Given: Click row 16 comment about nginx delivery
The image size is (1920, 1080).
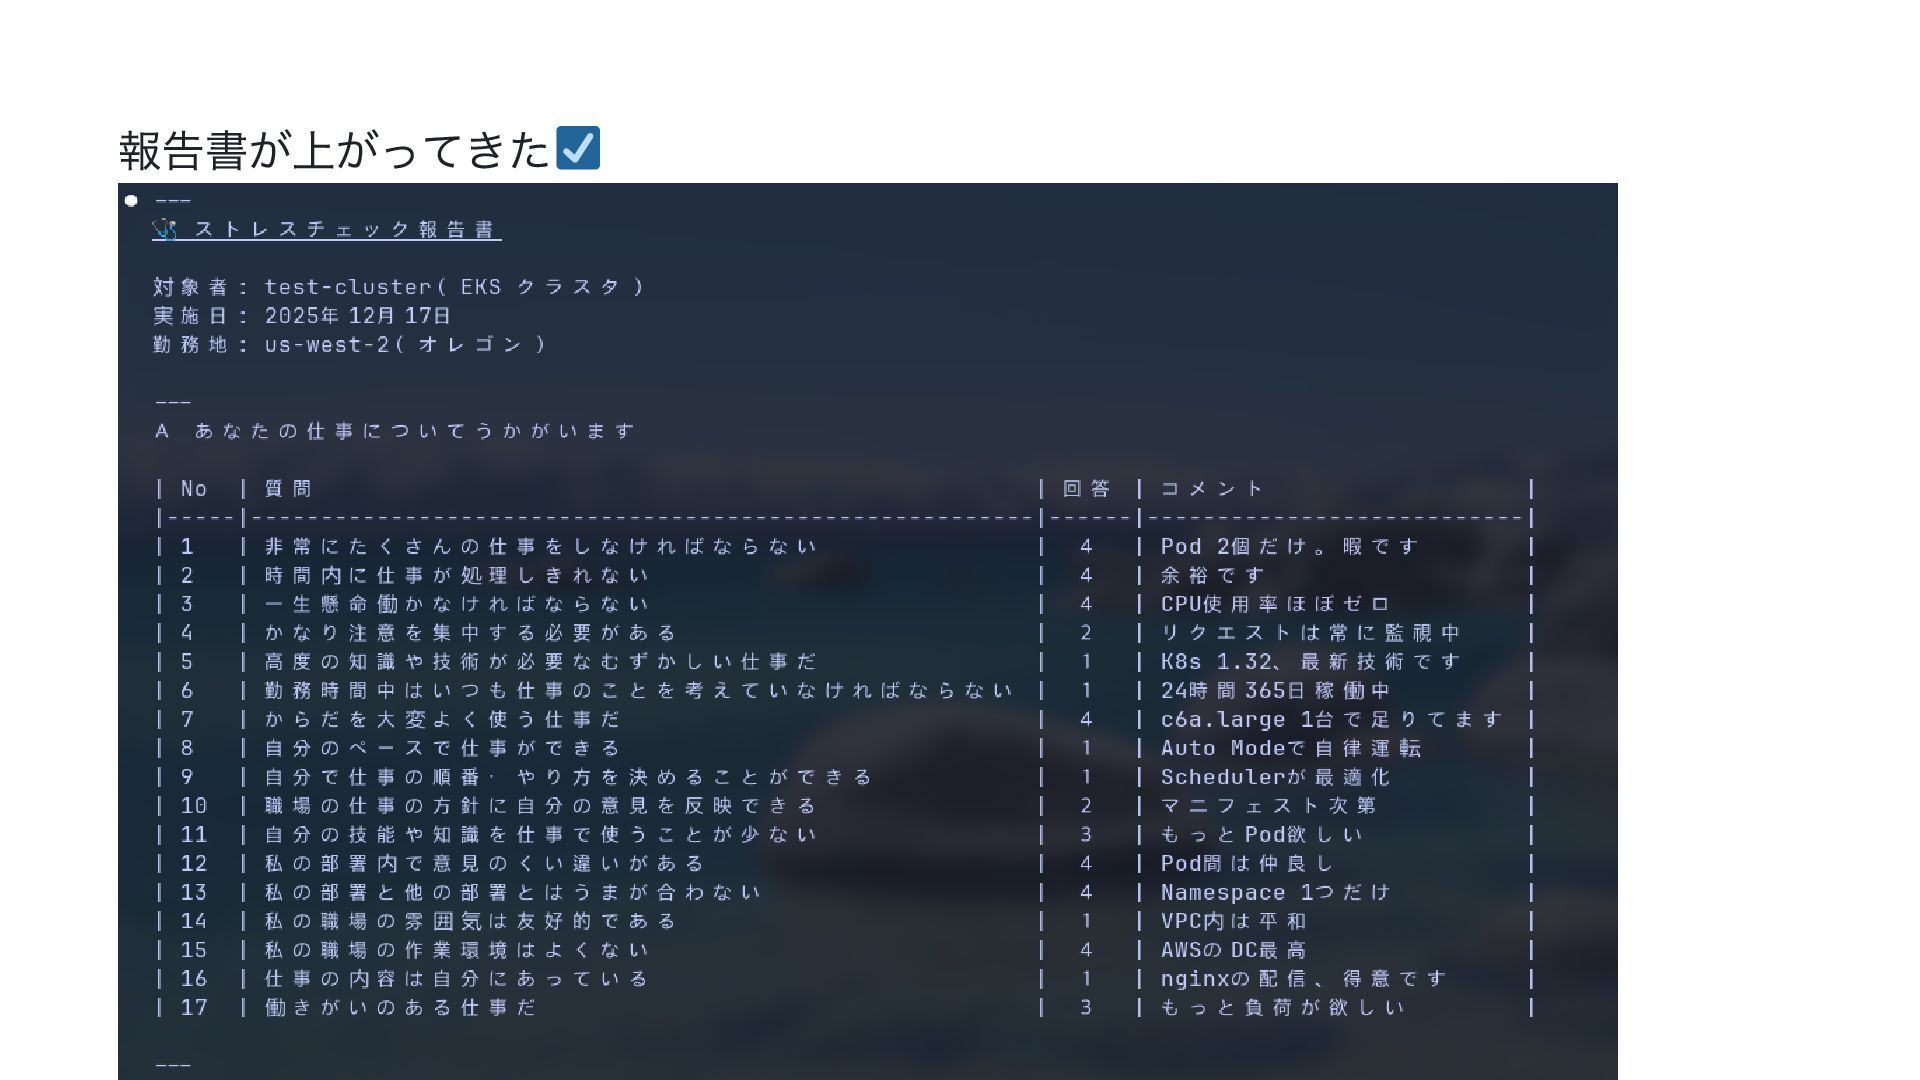Looking at the screenshot, I should [x=1303, y=979].
